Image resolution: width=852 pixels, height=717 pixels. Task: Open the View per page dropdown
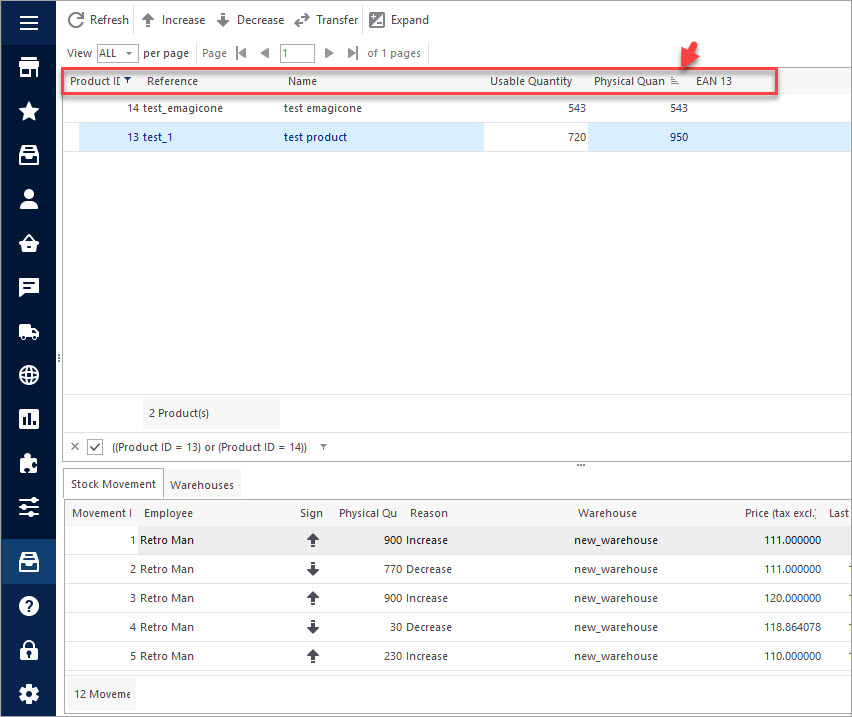click(x=117, y=53)
